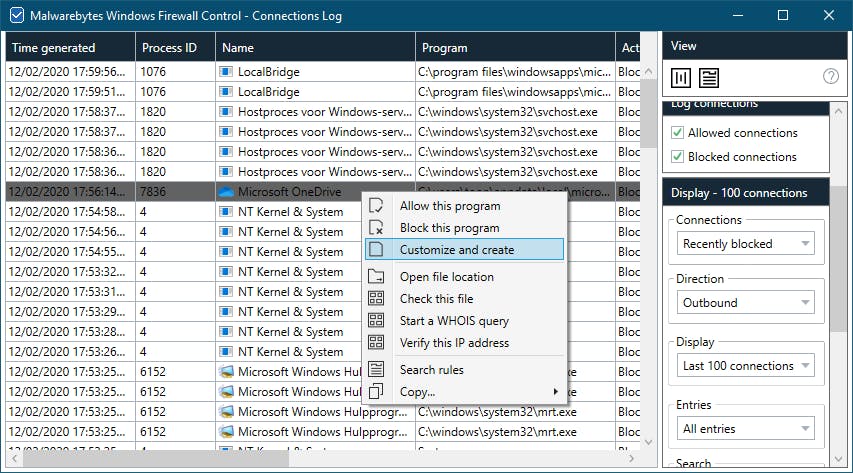
Task: Open the Entries dropdown showing All entries
Action: (x=747, y=429)
